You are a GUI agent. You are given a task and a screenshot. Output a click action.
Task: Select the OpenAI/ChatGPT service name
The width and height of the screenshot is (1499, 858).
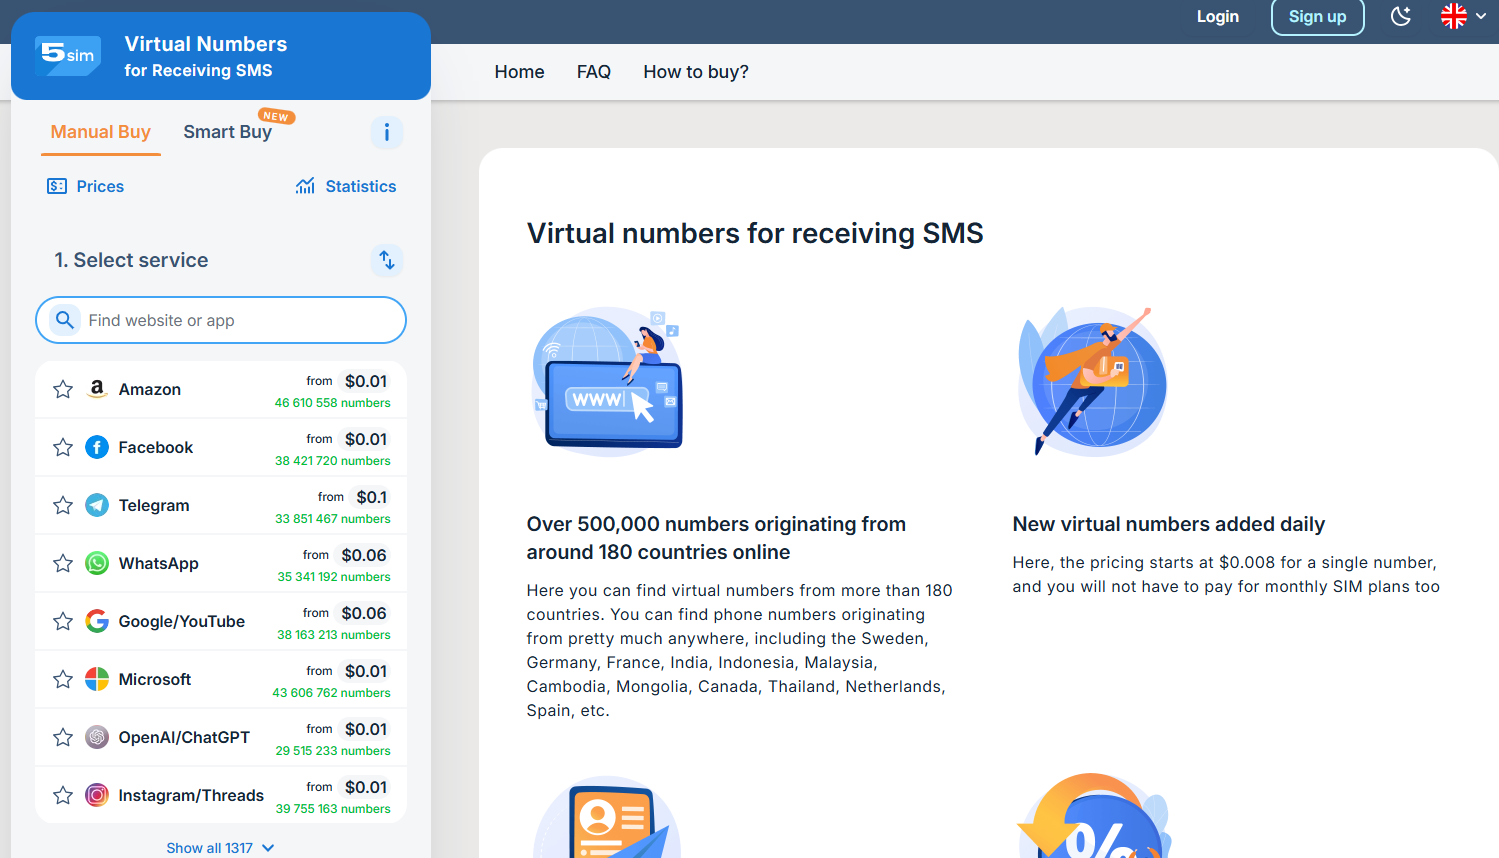pos(184,737)
